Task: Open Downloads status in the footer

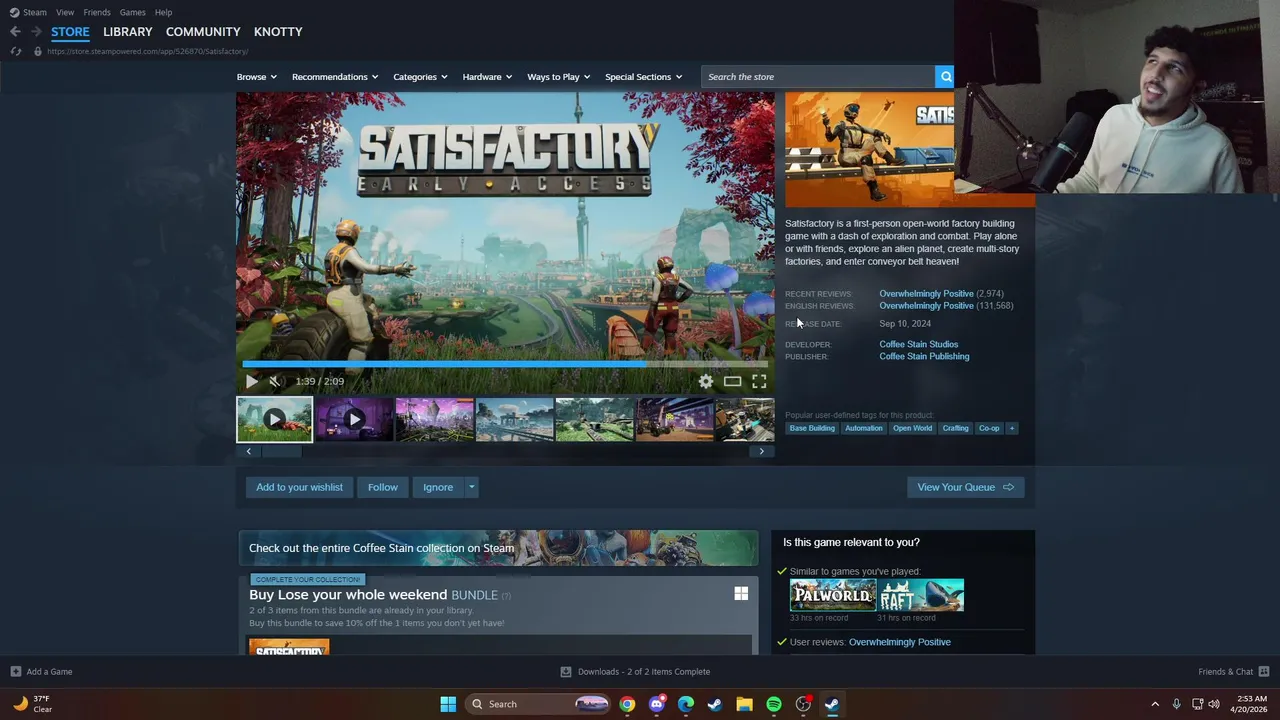Action: click(x=635, y=672)
